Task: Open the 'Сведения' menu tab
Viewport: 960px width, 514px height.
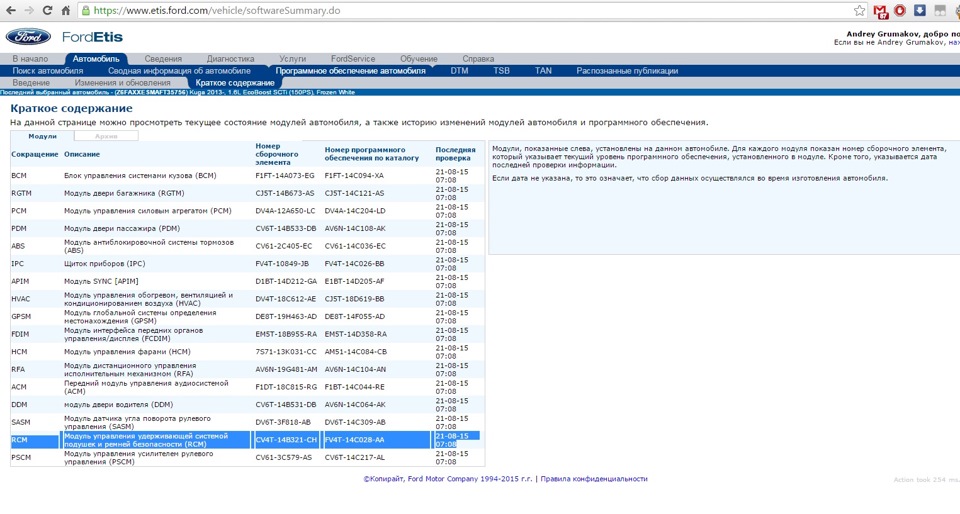Action: tap(163, 59)
